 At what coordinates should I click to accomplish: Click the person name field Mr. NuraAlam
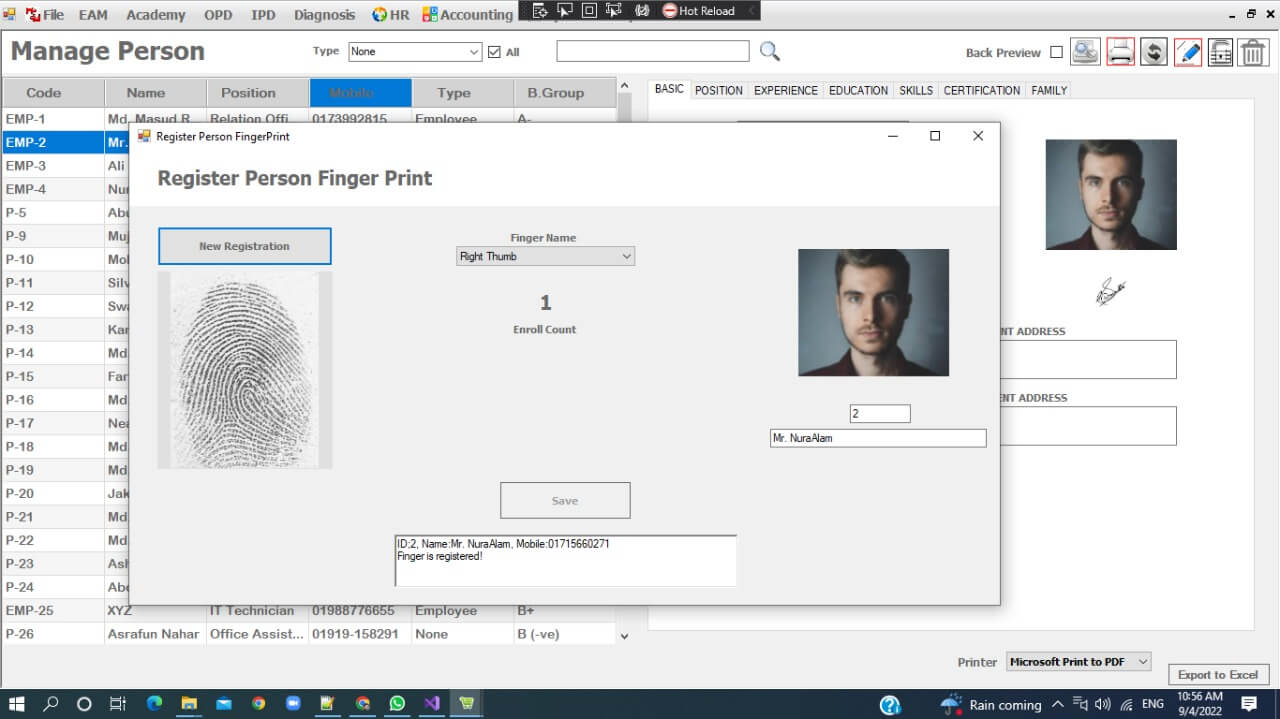[877, 438]
